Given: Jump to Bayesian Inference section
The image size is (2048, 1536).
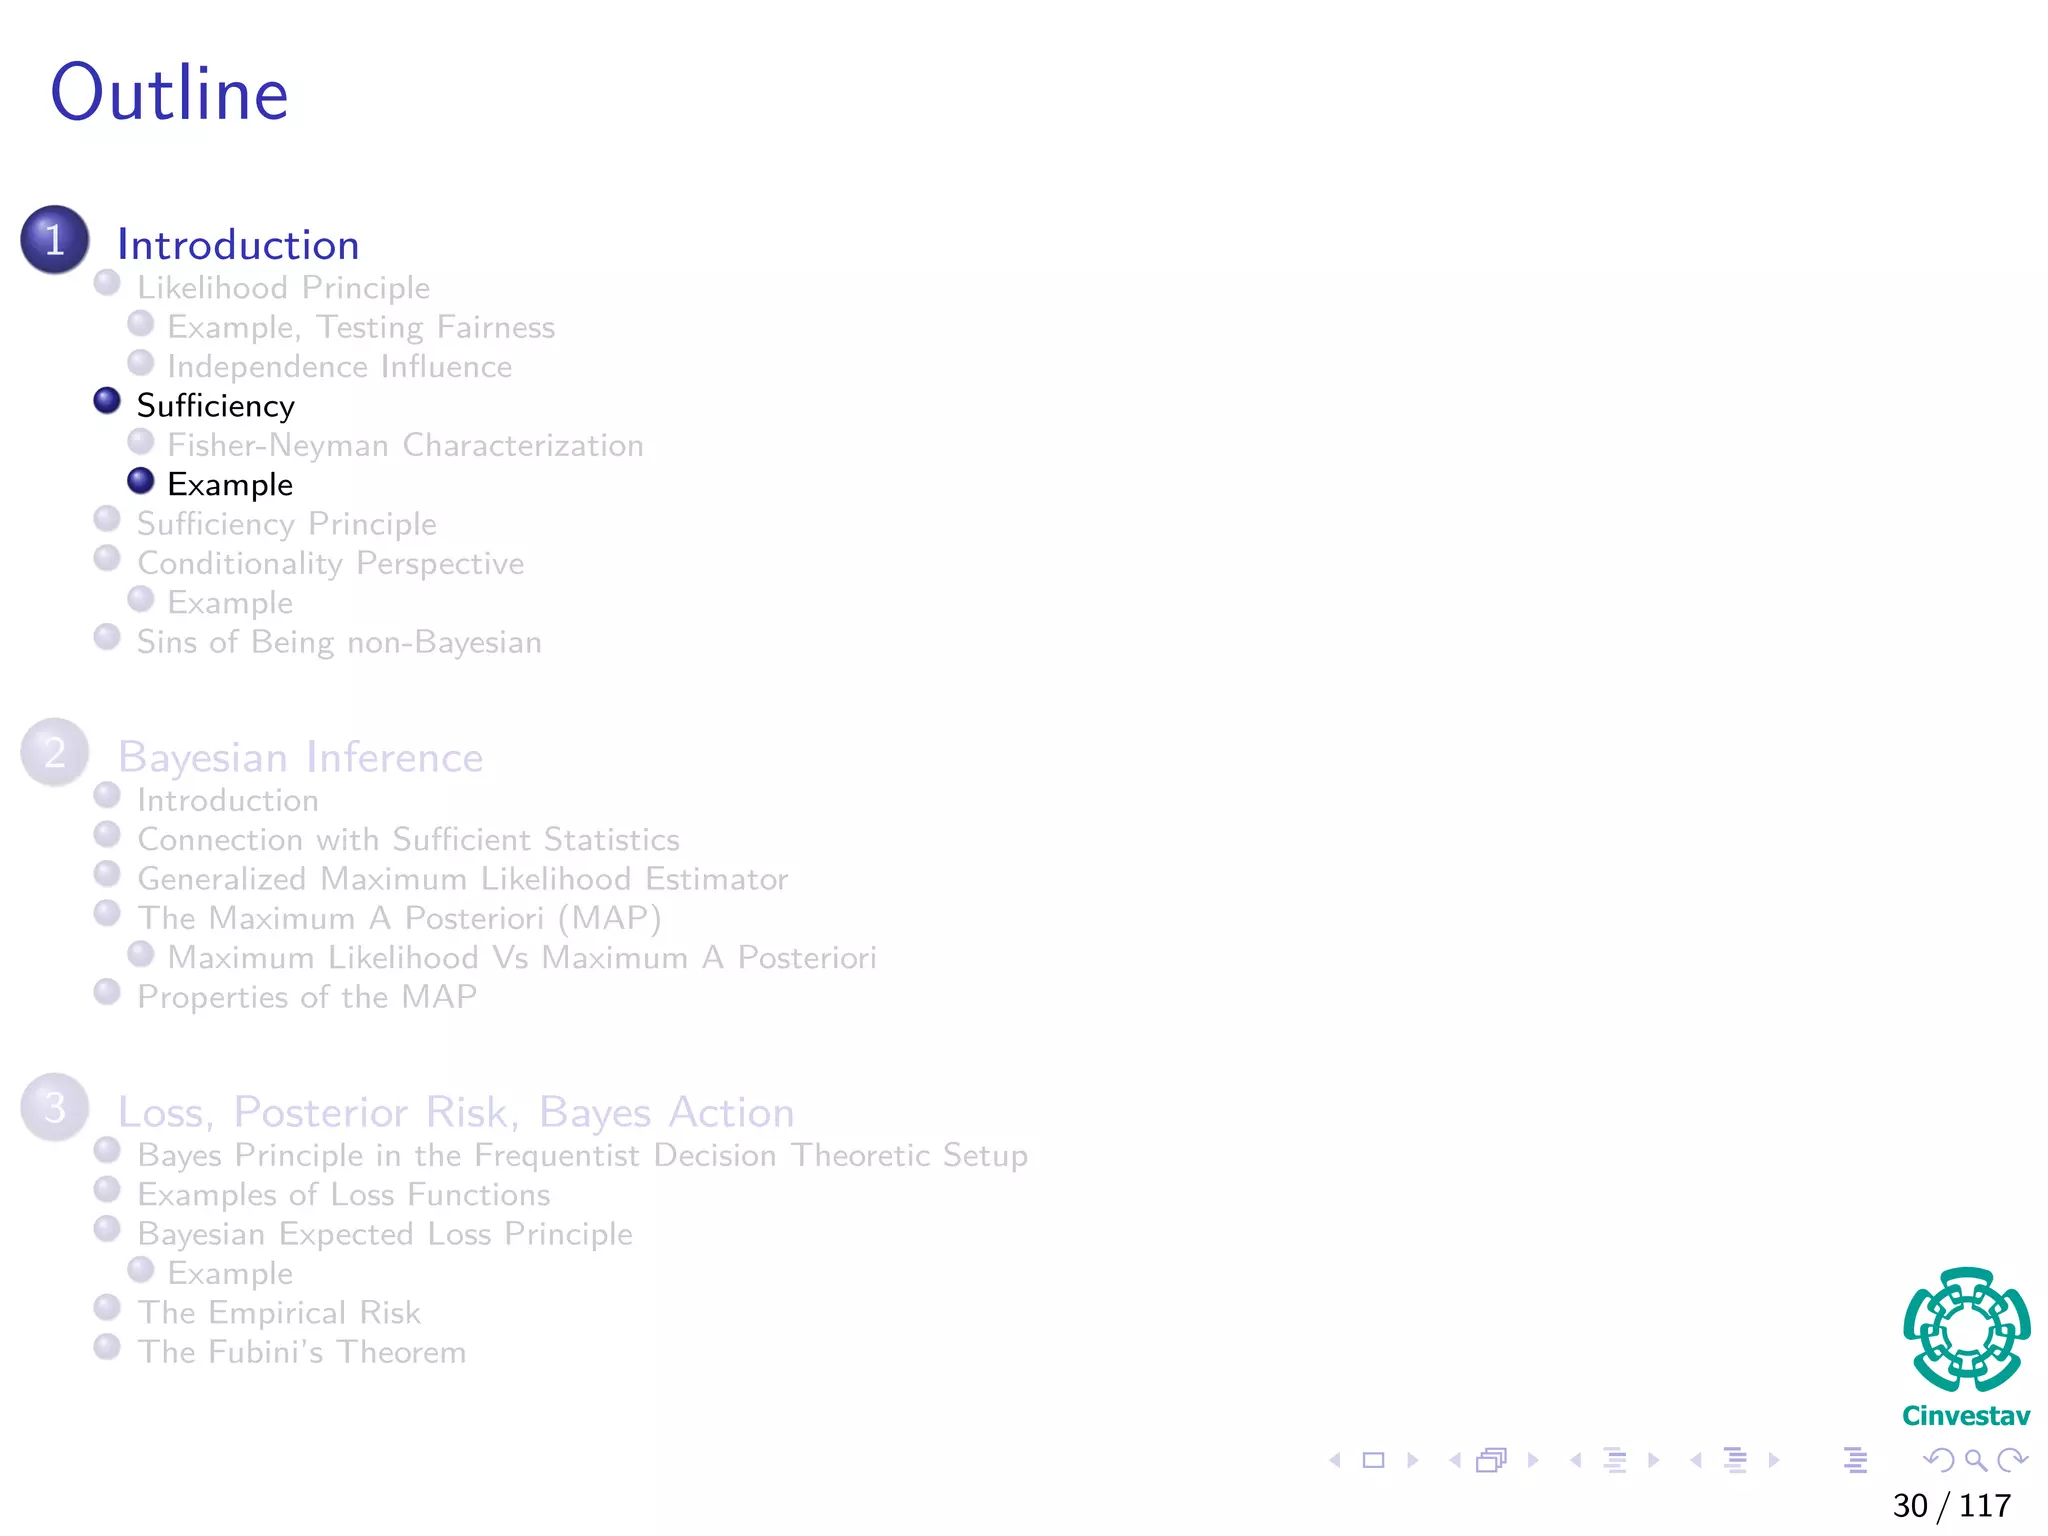Looking at the screenshot, I should 300,757.
